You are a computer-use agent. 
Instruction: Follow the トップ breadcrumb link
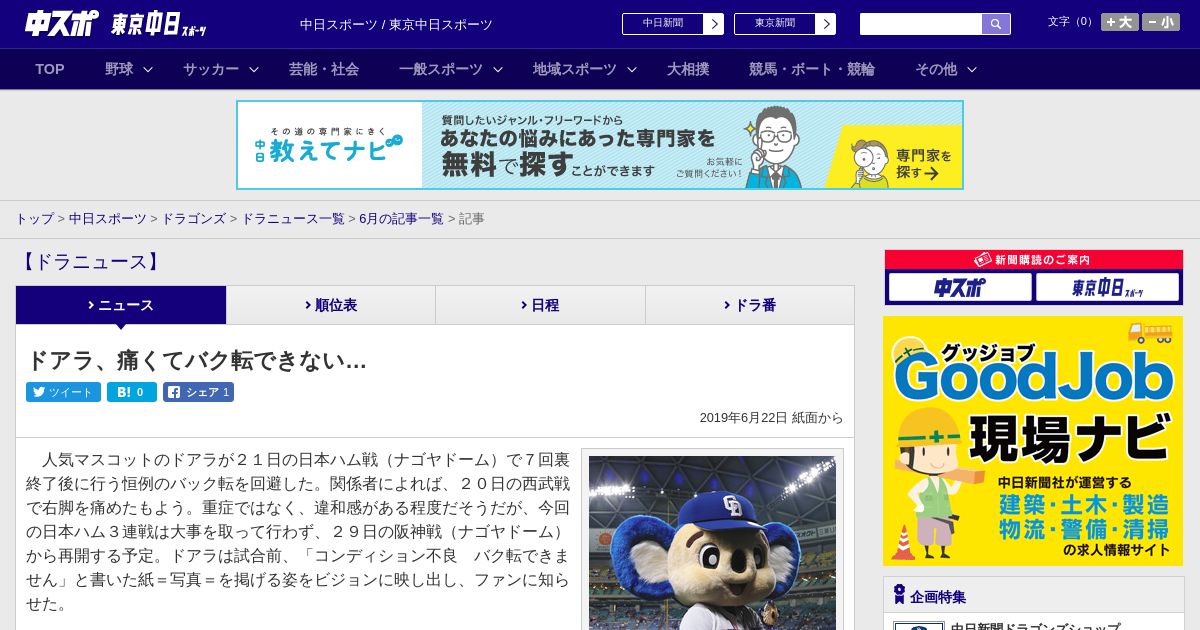34,219
